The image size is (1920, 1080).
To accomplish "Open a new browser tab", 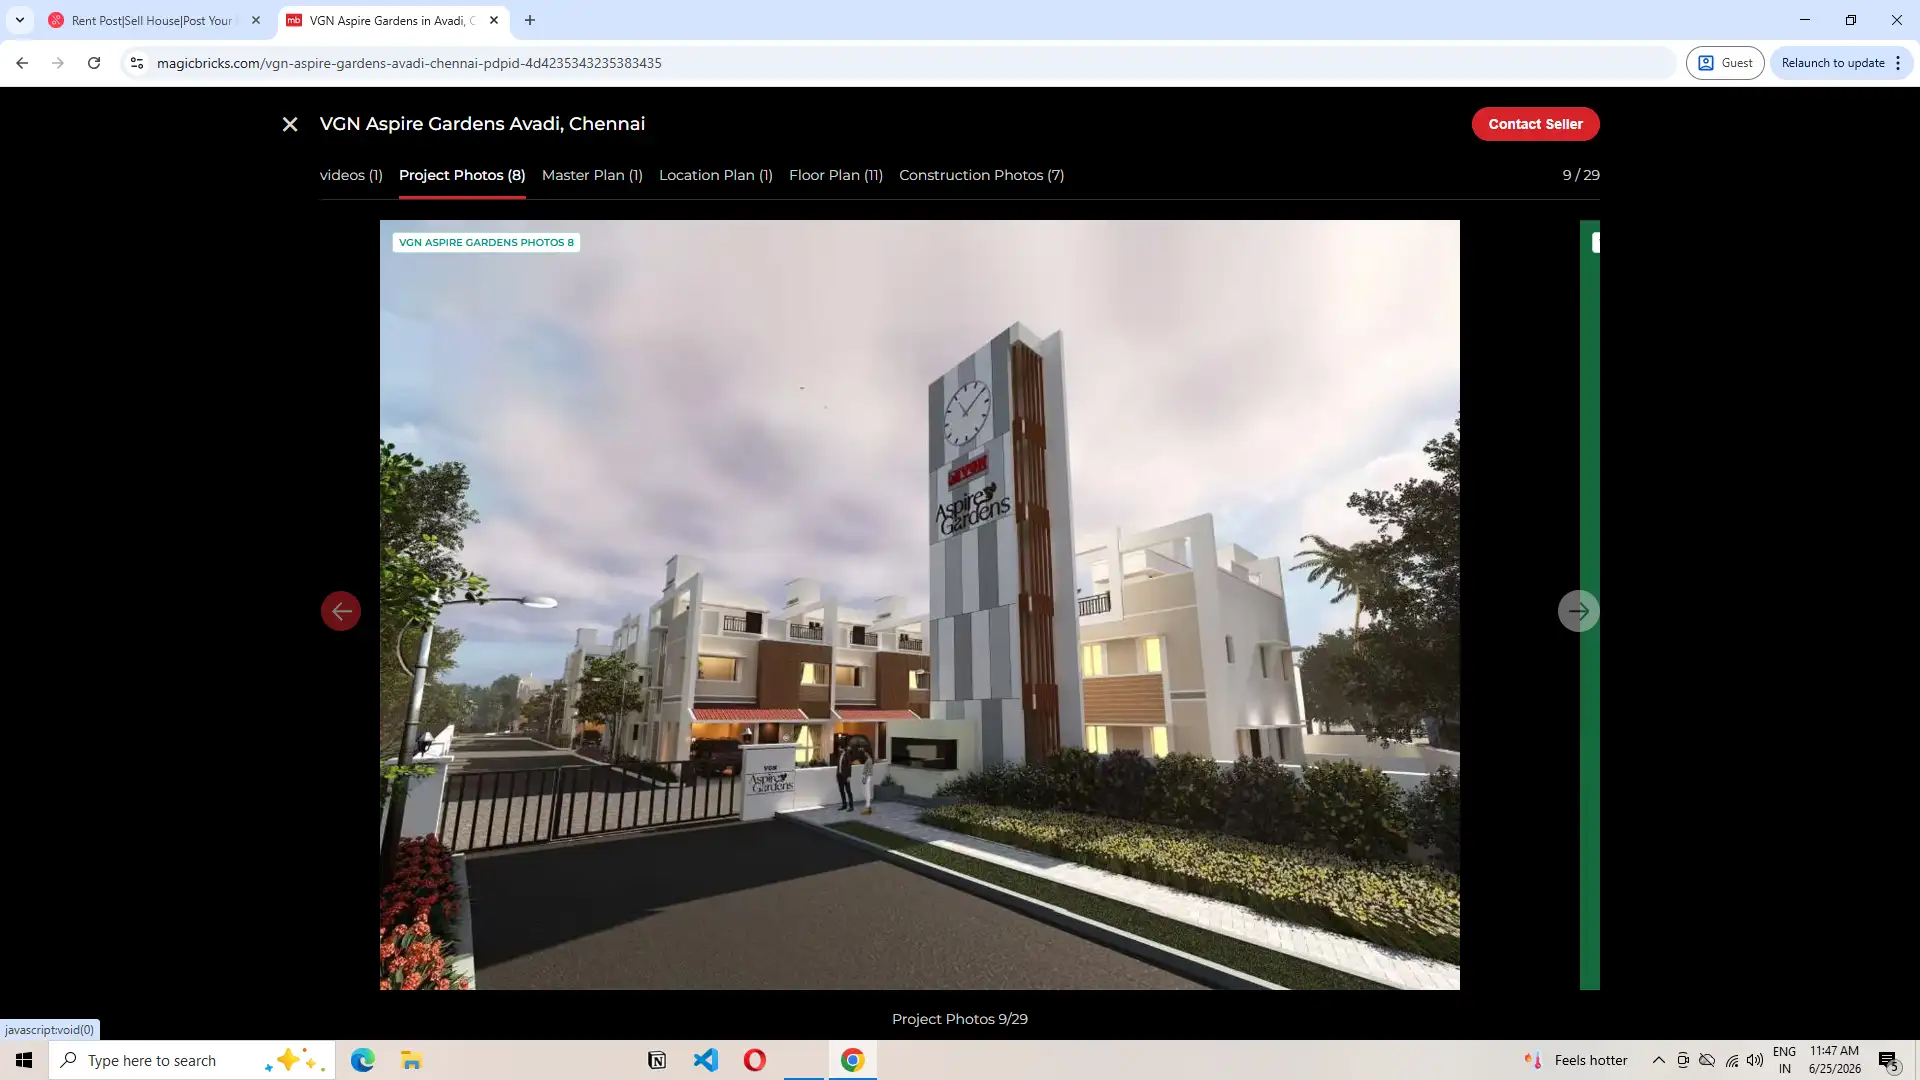I will (530, 20).
